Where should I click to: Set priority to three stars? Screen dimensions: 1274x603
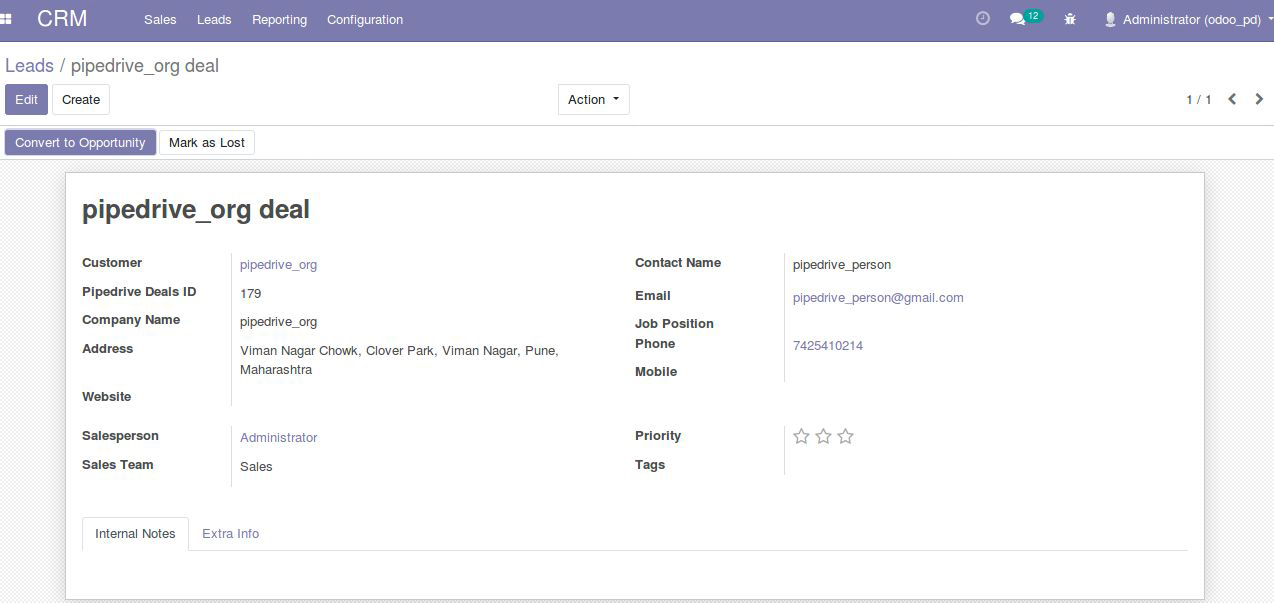coord(845,436)
